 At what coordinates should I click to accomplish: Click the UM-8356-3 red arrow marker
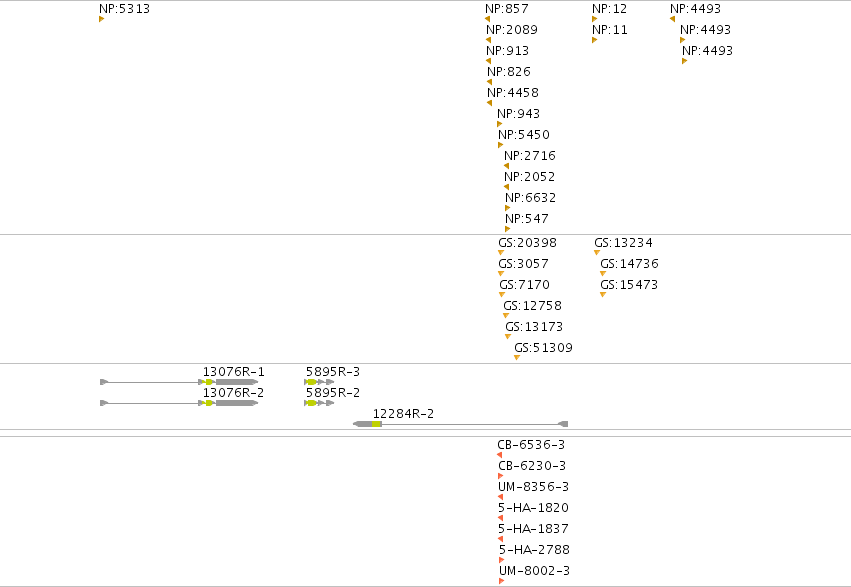coord(500,497)
